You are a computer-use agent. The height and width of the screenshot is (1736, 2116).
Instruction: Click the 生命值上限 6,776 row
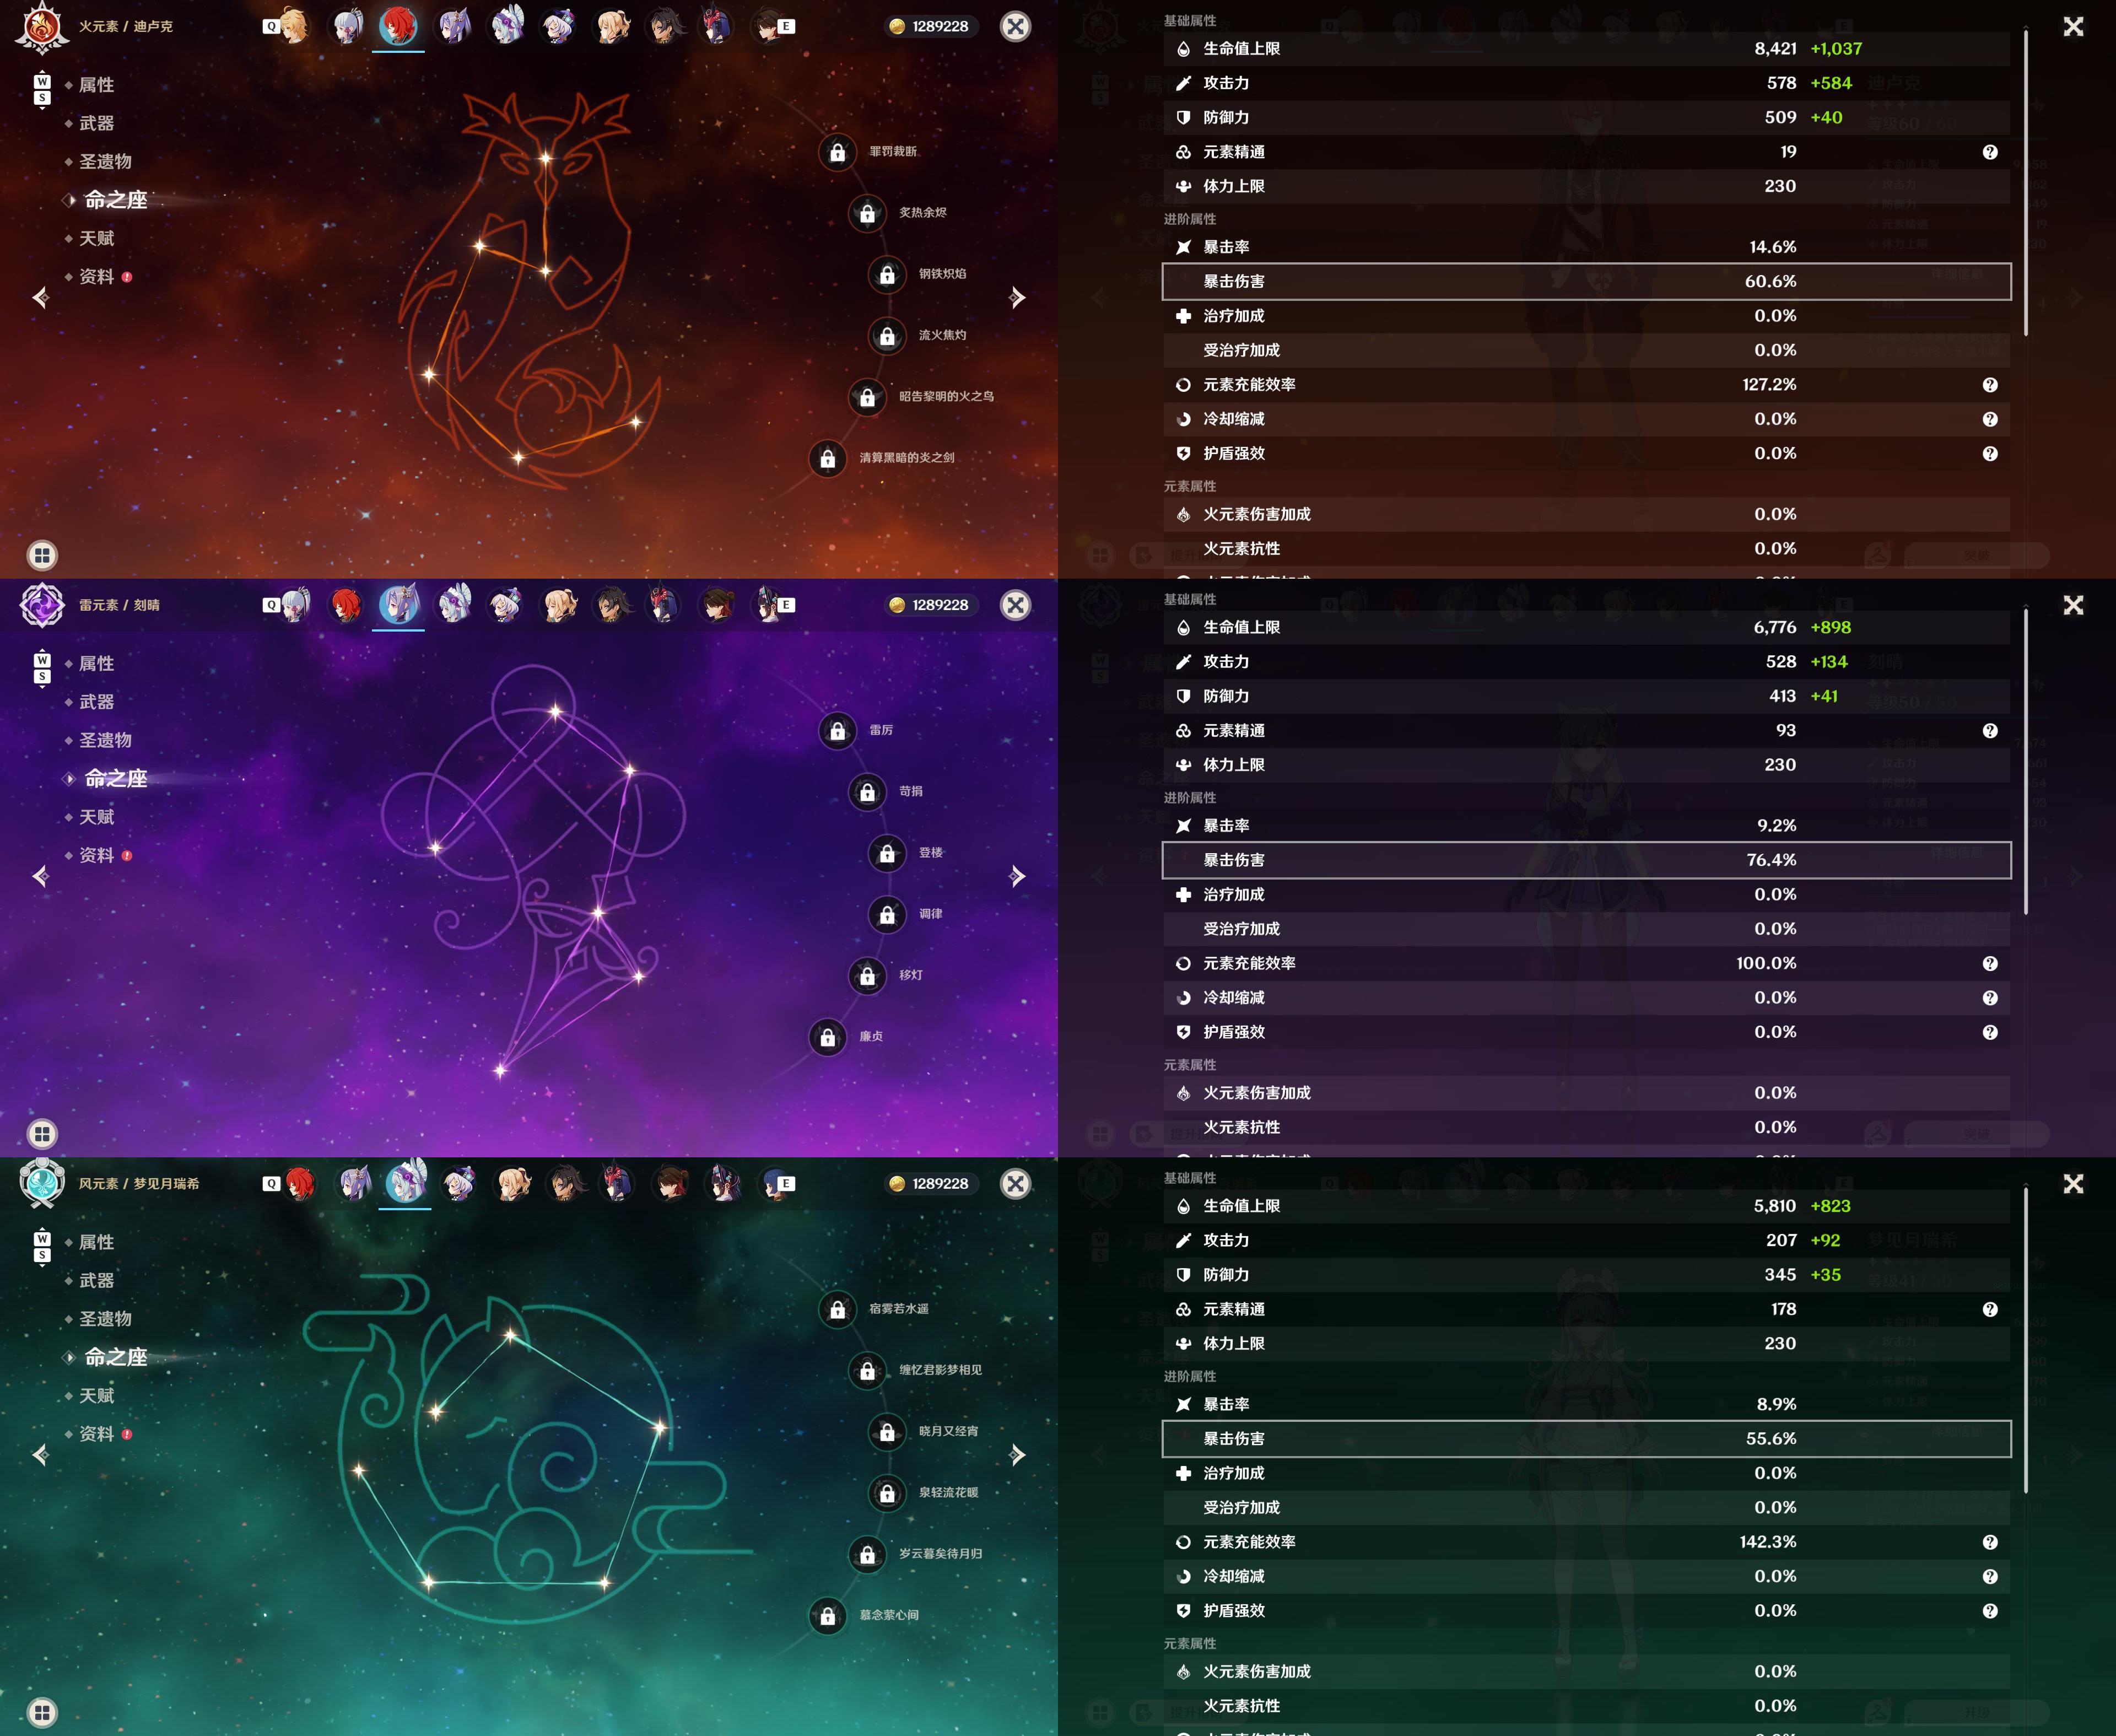click(x=1586, y=627)
